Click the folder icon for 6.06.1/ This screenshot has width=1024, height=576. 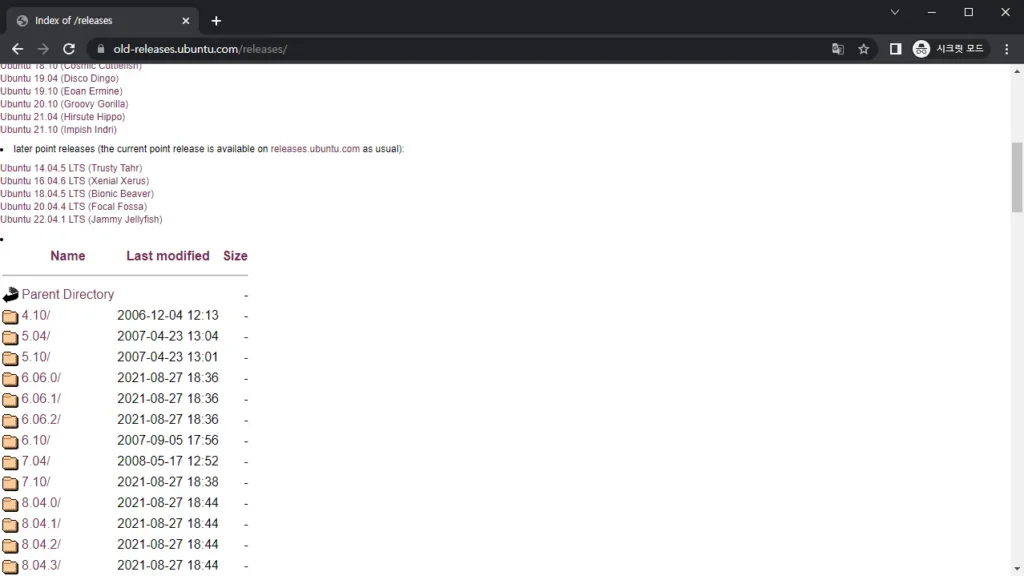coord(10,400)
